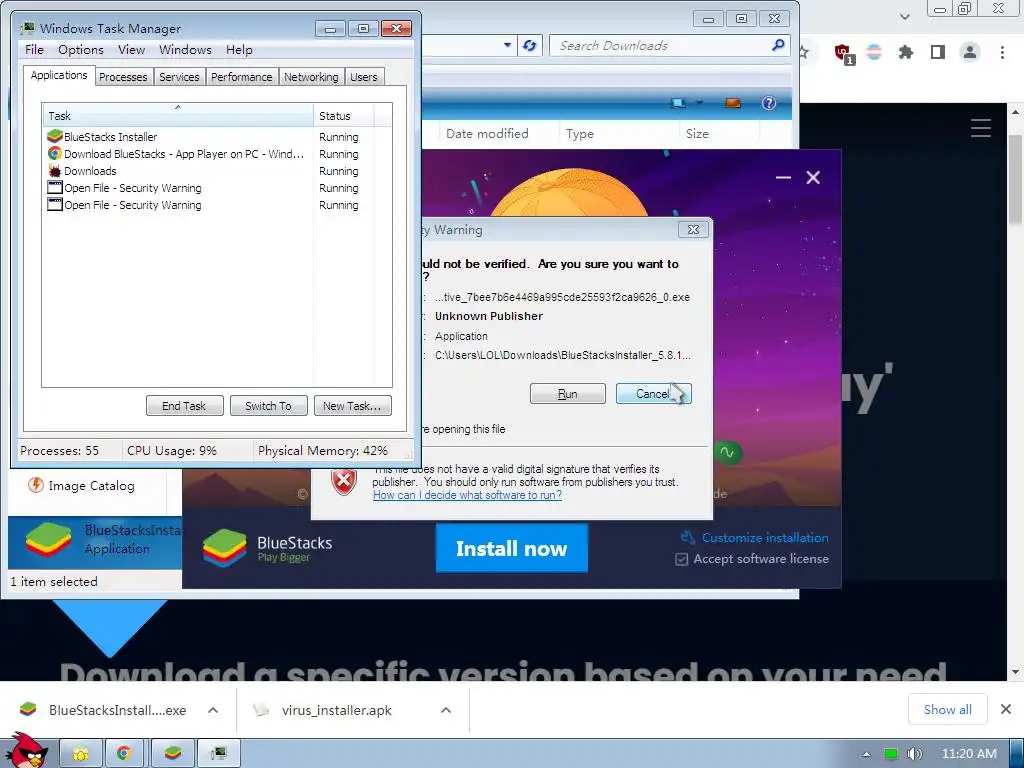Sort tasks by the Status column header

point(344,116)
